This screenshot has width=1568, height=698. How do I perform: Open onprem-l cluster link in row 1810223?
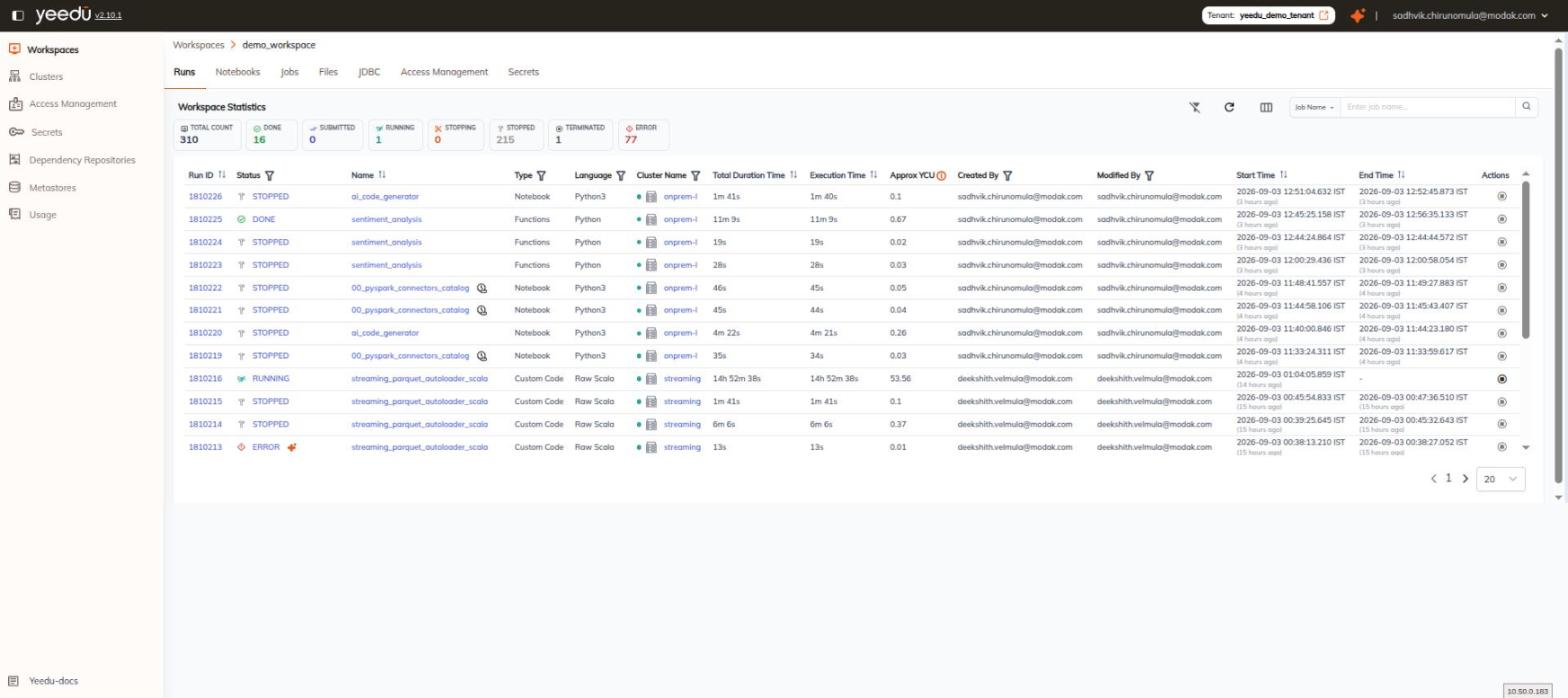click(680, 265)
